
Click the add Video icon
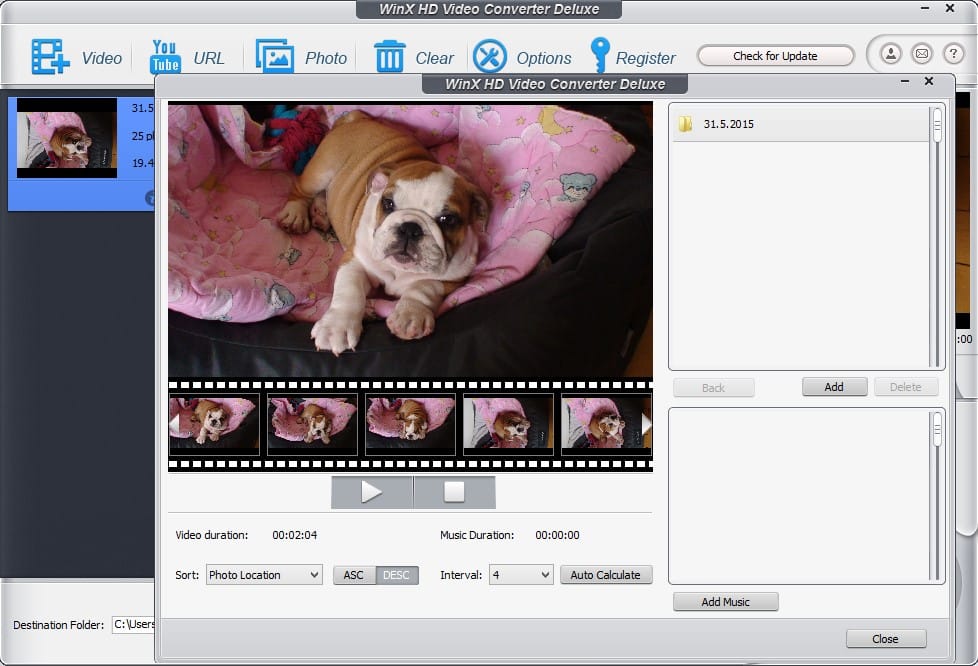[50, 57]
